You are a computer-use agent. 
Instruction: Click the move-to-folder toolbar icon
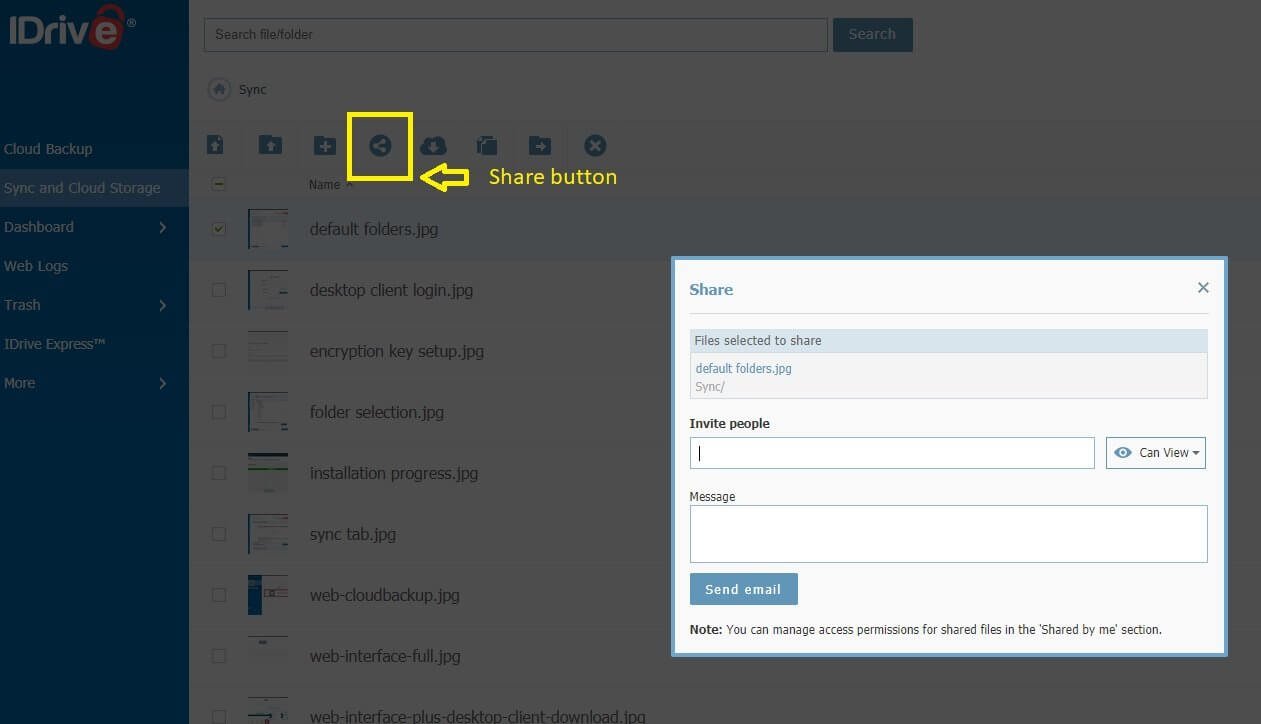click(x=540, y=146)
